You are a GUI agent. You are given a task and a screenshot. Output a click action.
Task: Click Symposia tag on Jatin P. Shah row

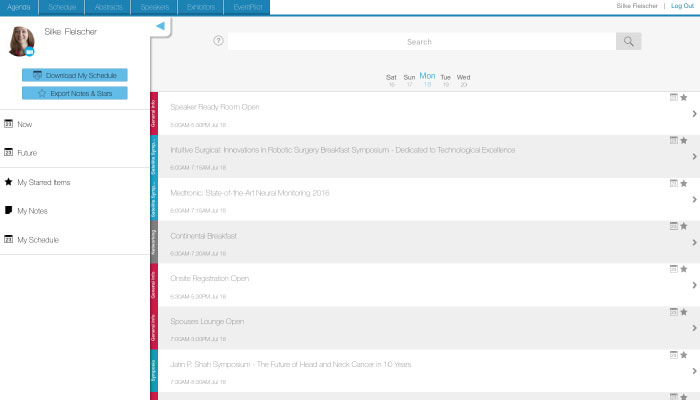coord(154,371)
